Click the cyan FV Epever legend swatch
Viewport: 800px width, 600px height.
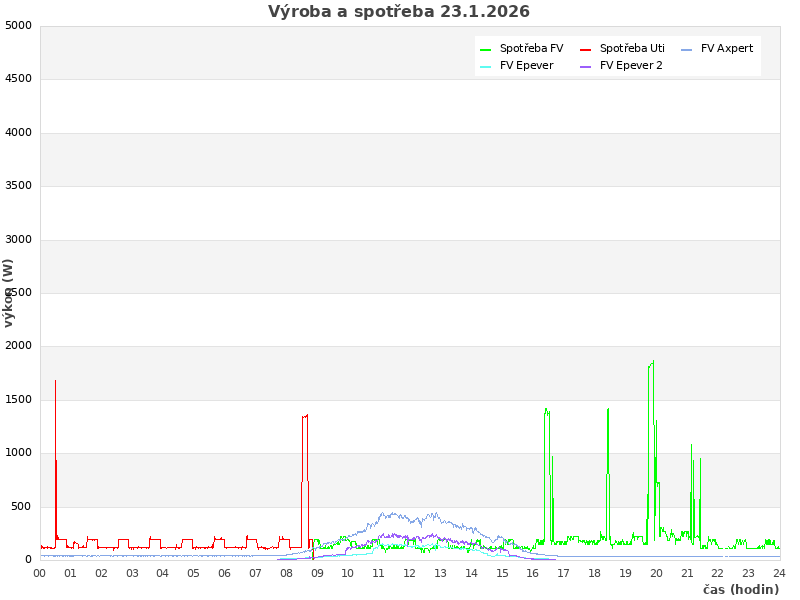coord(485,66)
